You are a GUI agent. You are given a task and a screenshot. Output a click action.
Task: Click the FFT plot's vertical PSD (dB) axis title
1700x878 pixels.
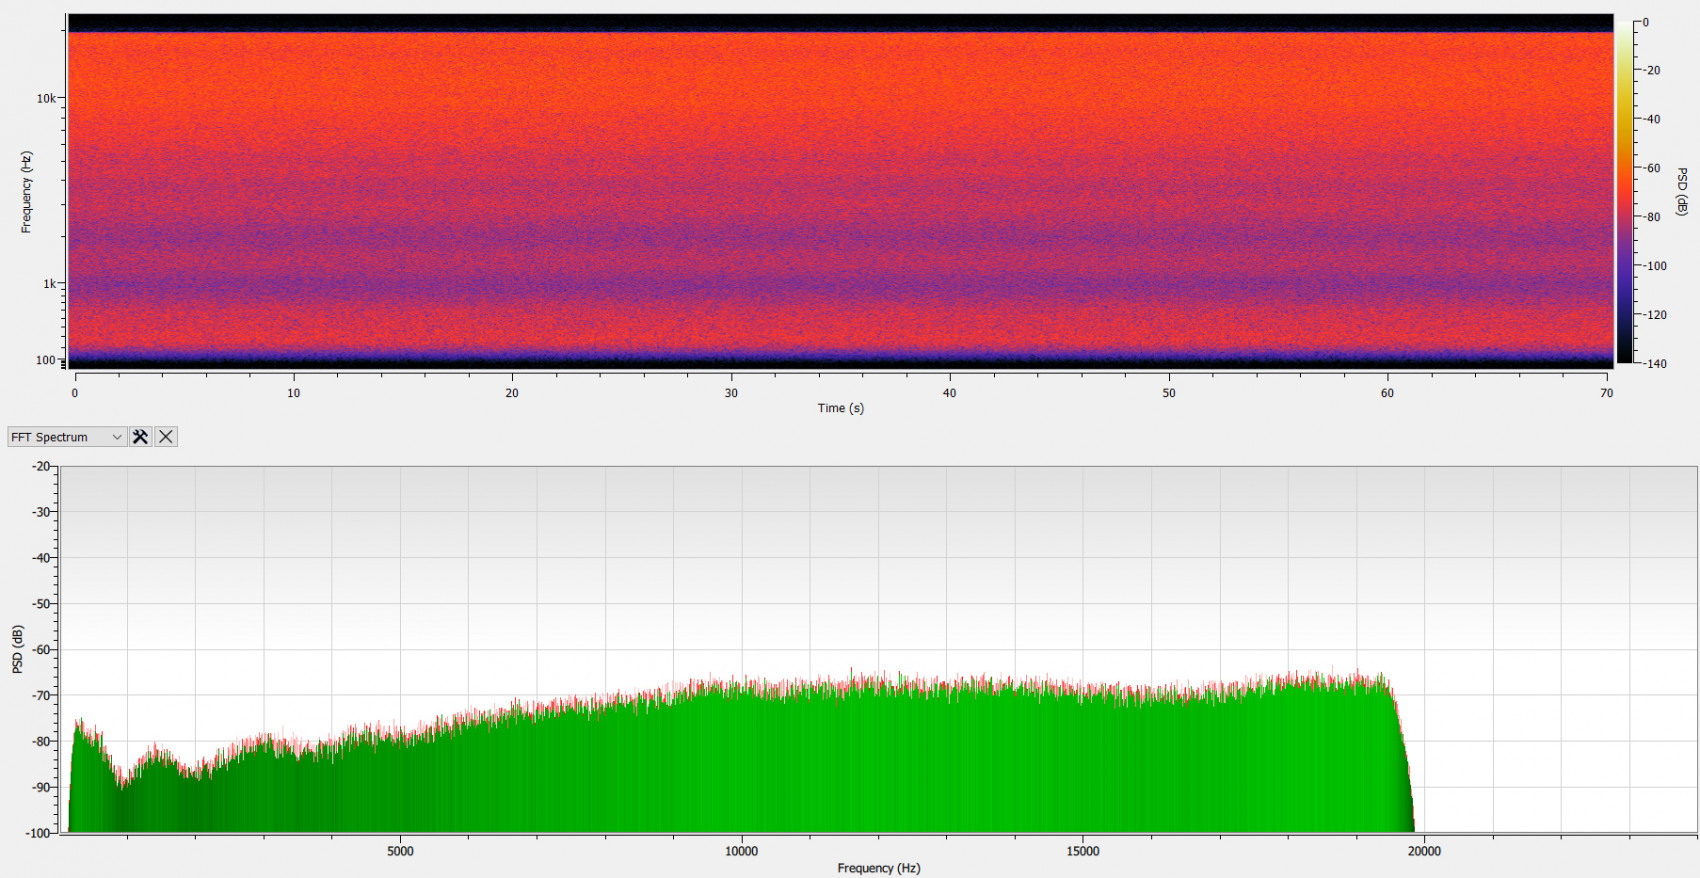pyautogui.click(x=17, y=649)
